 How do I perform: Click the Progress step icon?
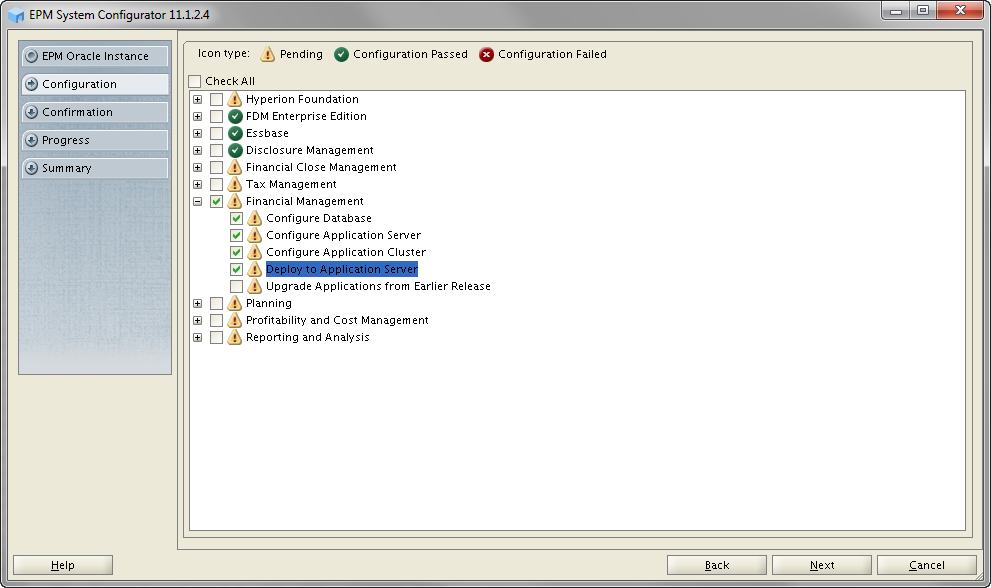tap(32, 140)
